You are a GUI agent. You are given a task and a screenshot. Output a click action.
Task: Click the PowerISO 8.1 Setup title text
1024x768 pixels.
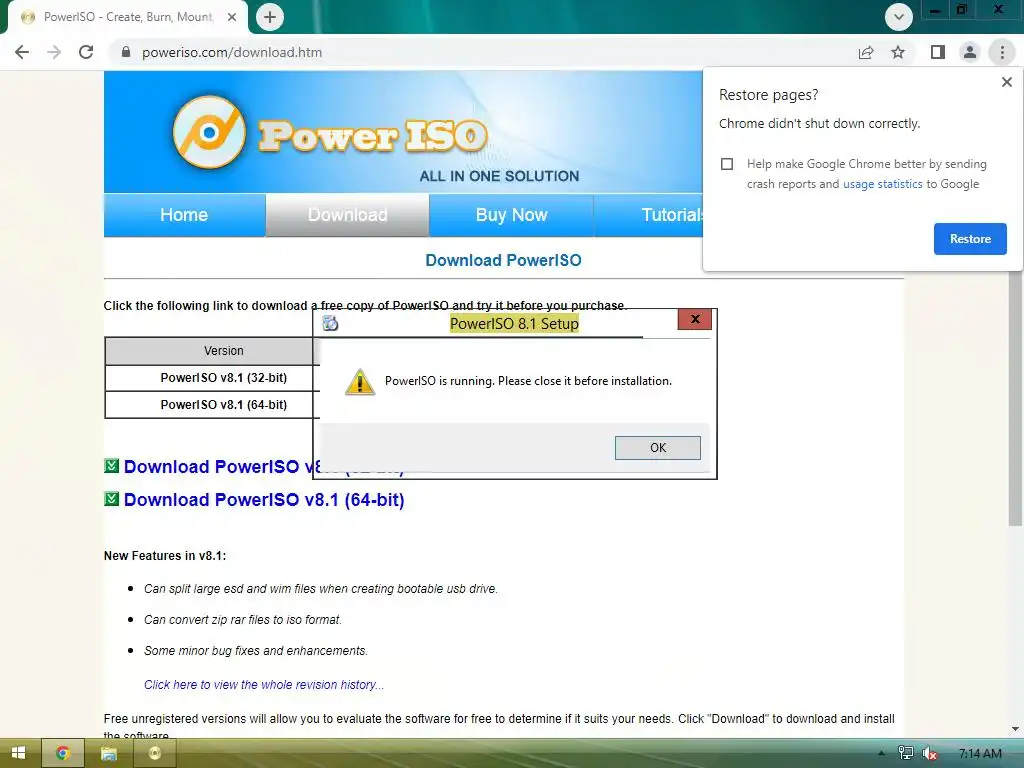coord(514,323)
